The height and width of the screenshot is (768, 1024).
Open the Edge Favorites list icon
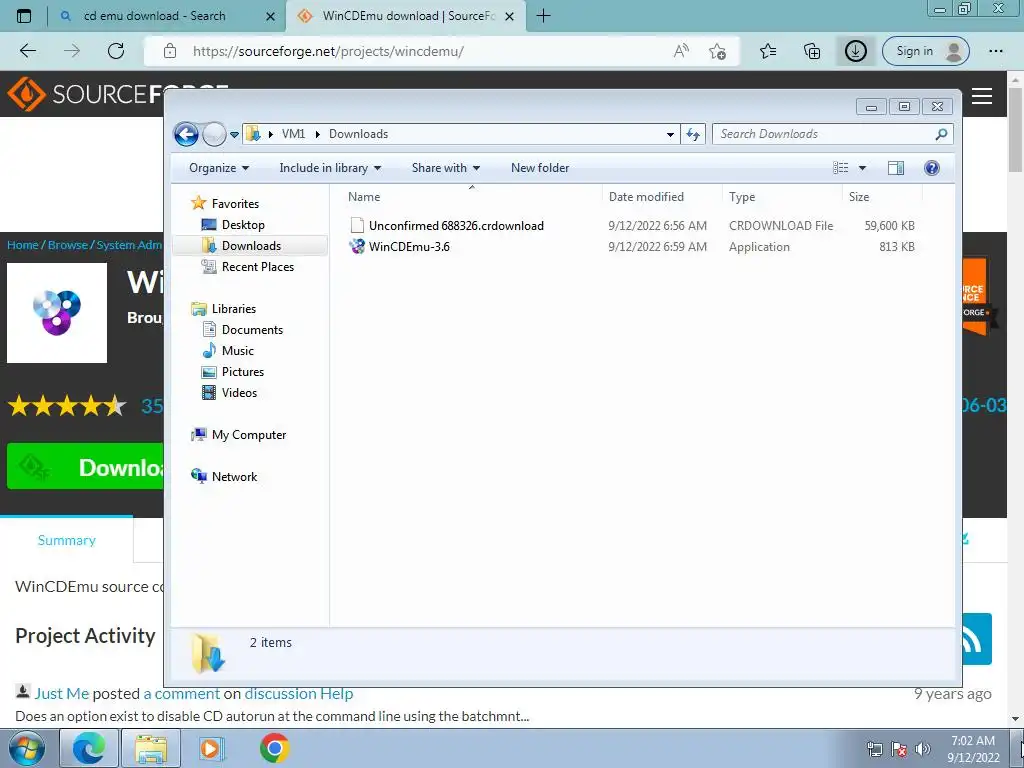768,51
